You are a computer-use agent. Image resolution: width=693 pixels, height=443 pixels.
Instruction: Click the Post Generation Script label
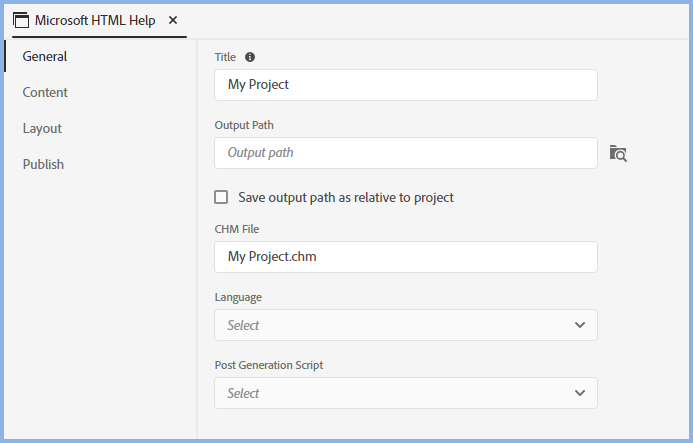coord(269,365)
